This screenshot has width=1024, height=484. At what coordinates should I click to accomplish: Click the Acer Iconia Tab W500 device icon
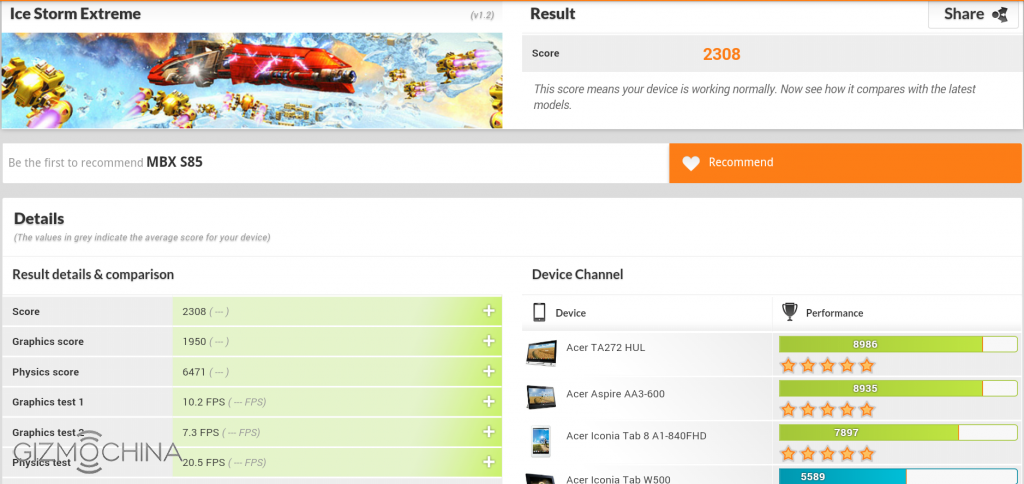tap(541, 476)
